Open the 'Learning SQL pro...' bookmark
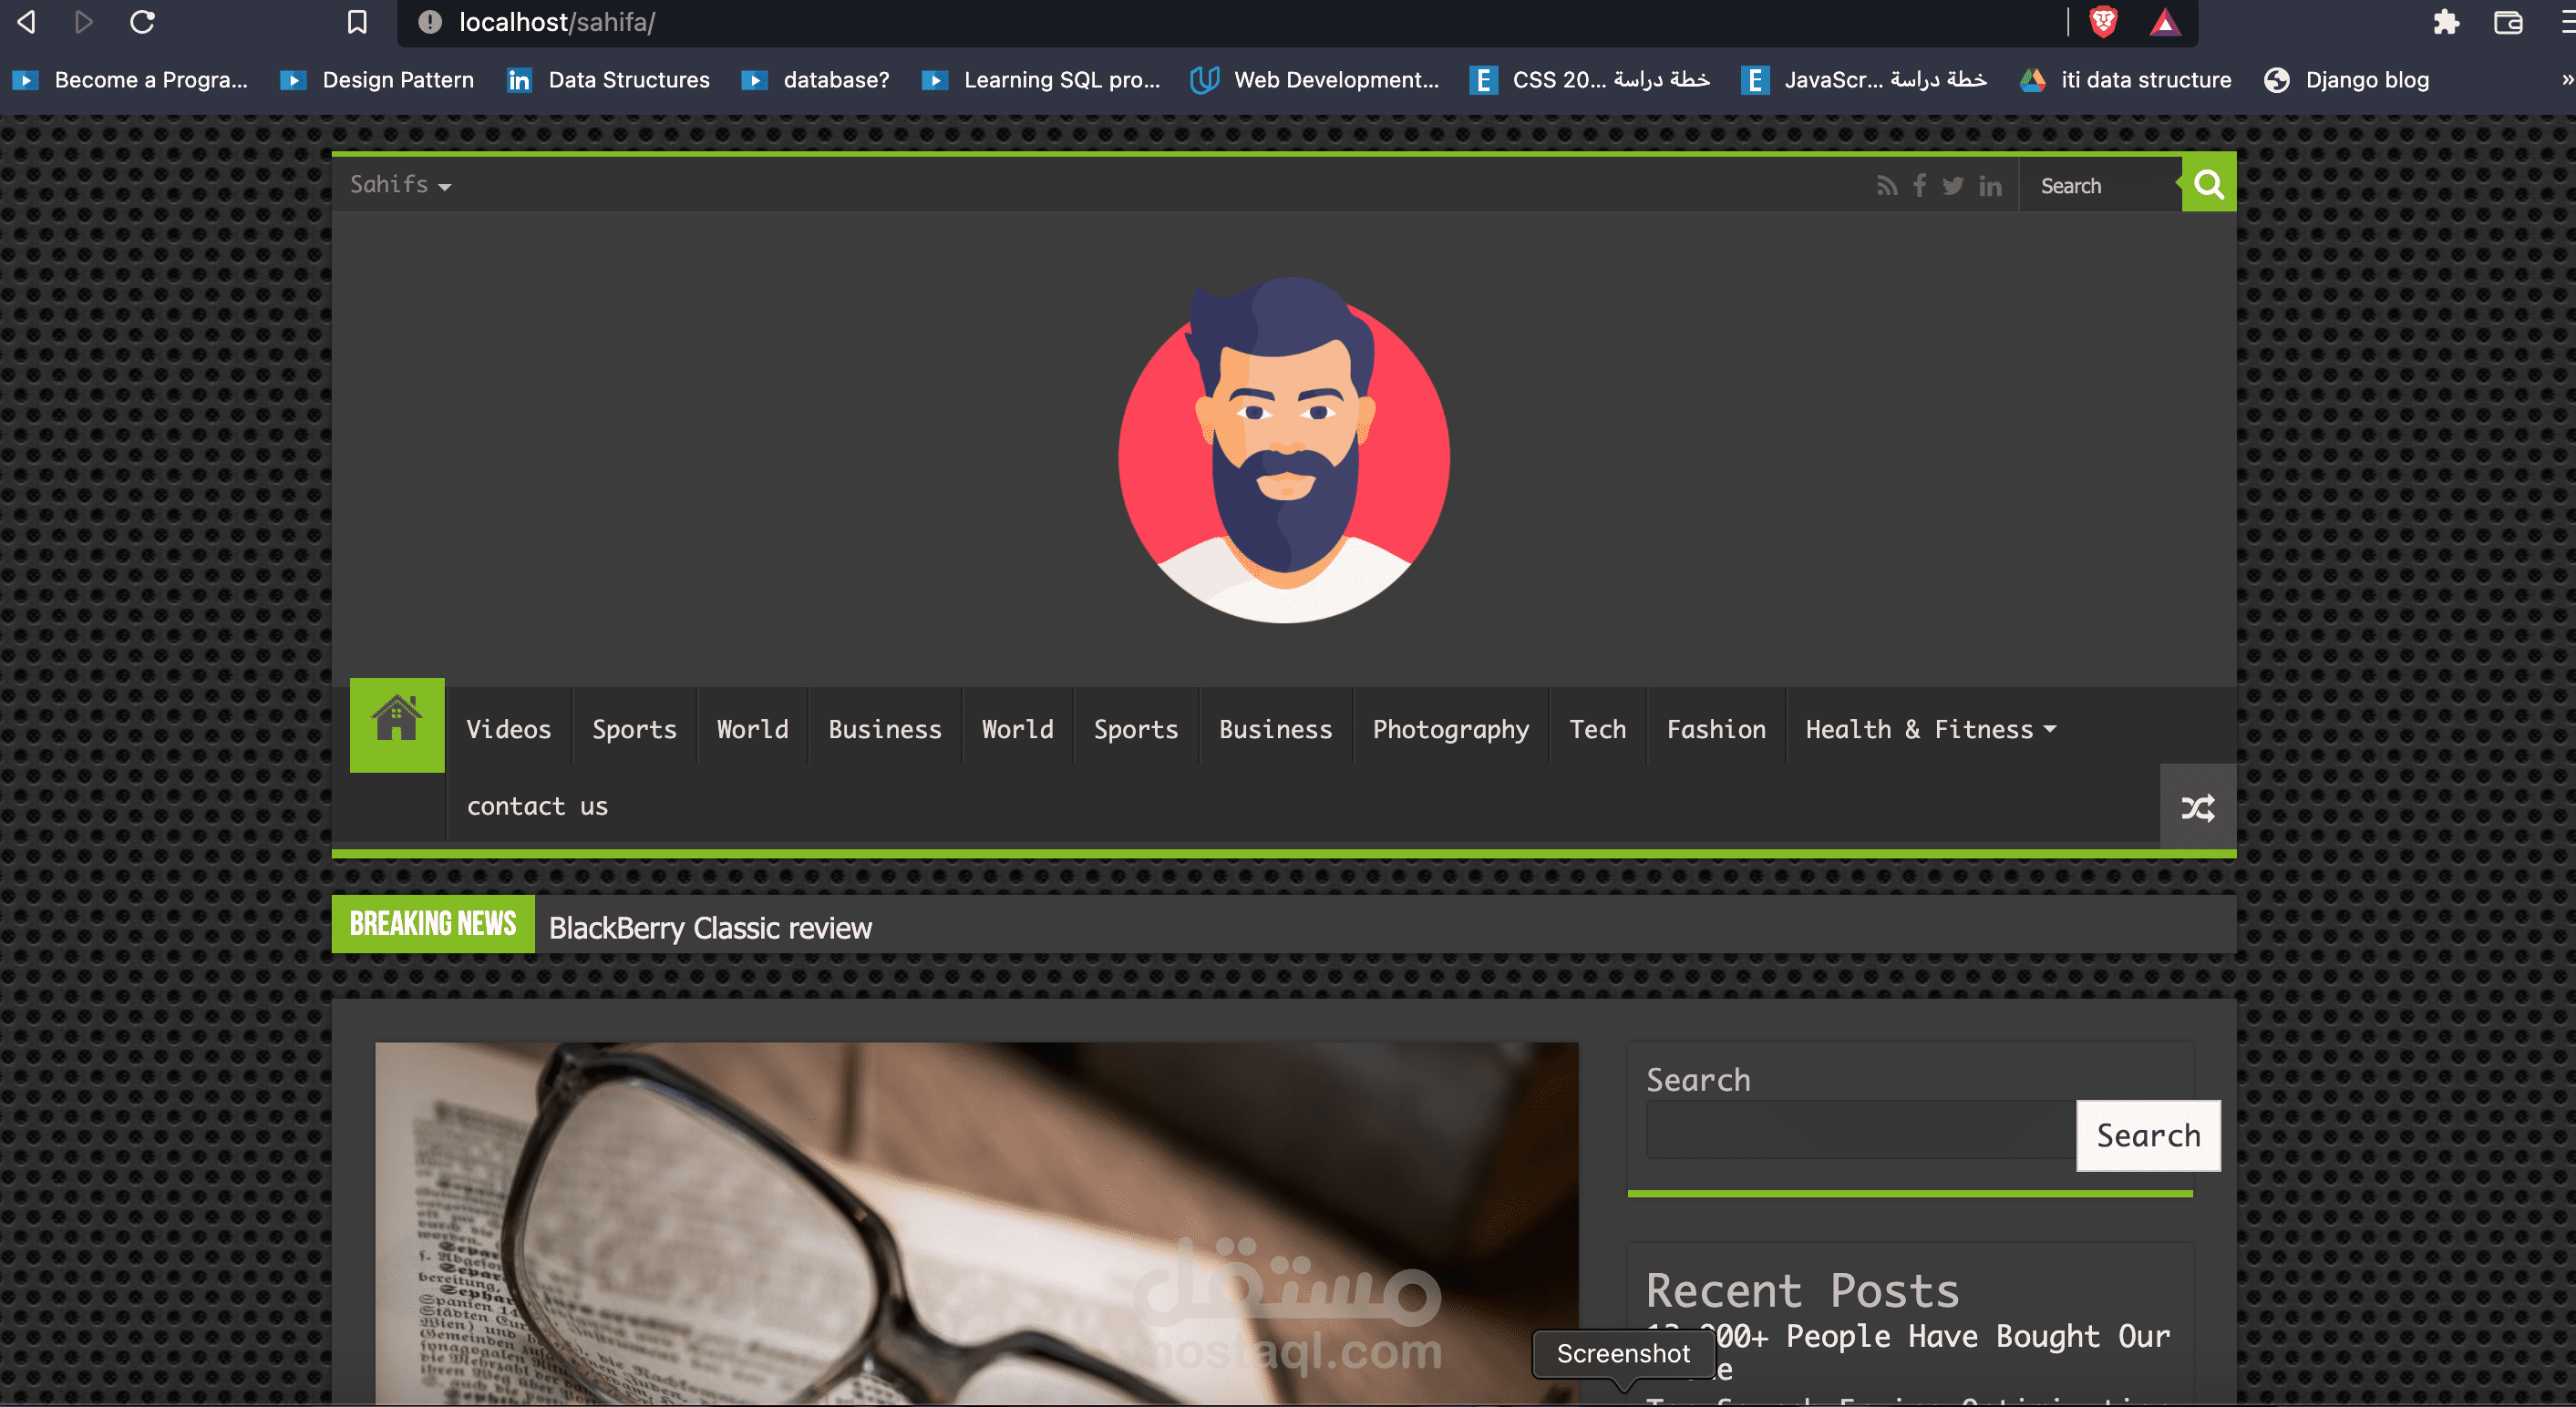The image size is (2576, 1407). click(x=1041, y=80)
